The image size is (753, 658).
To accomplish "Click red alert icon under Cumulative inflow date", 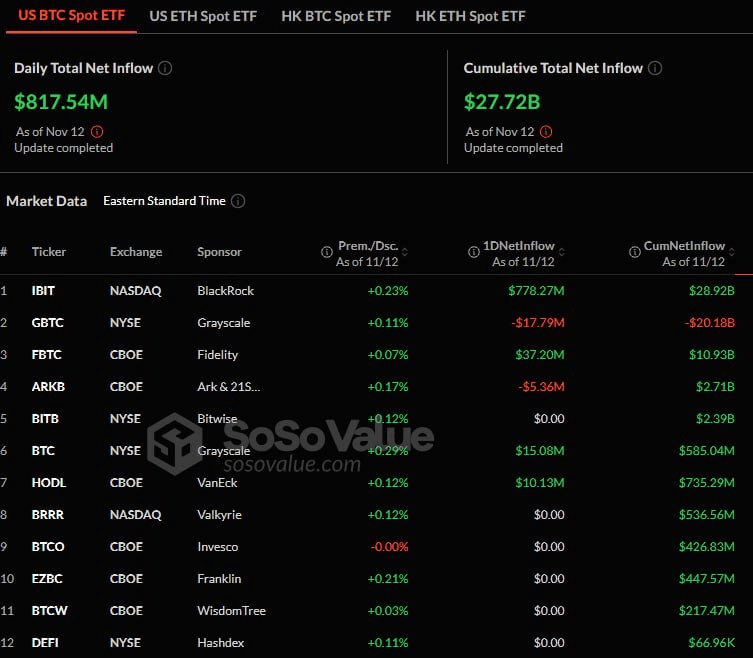I will pos(546,132).
